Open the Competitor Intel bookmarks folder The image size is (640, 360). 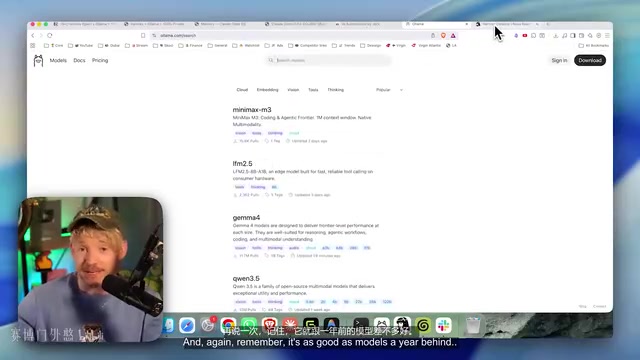click(307, 45)
